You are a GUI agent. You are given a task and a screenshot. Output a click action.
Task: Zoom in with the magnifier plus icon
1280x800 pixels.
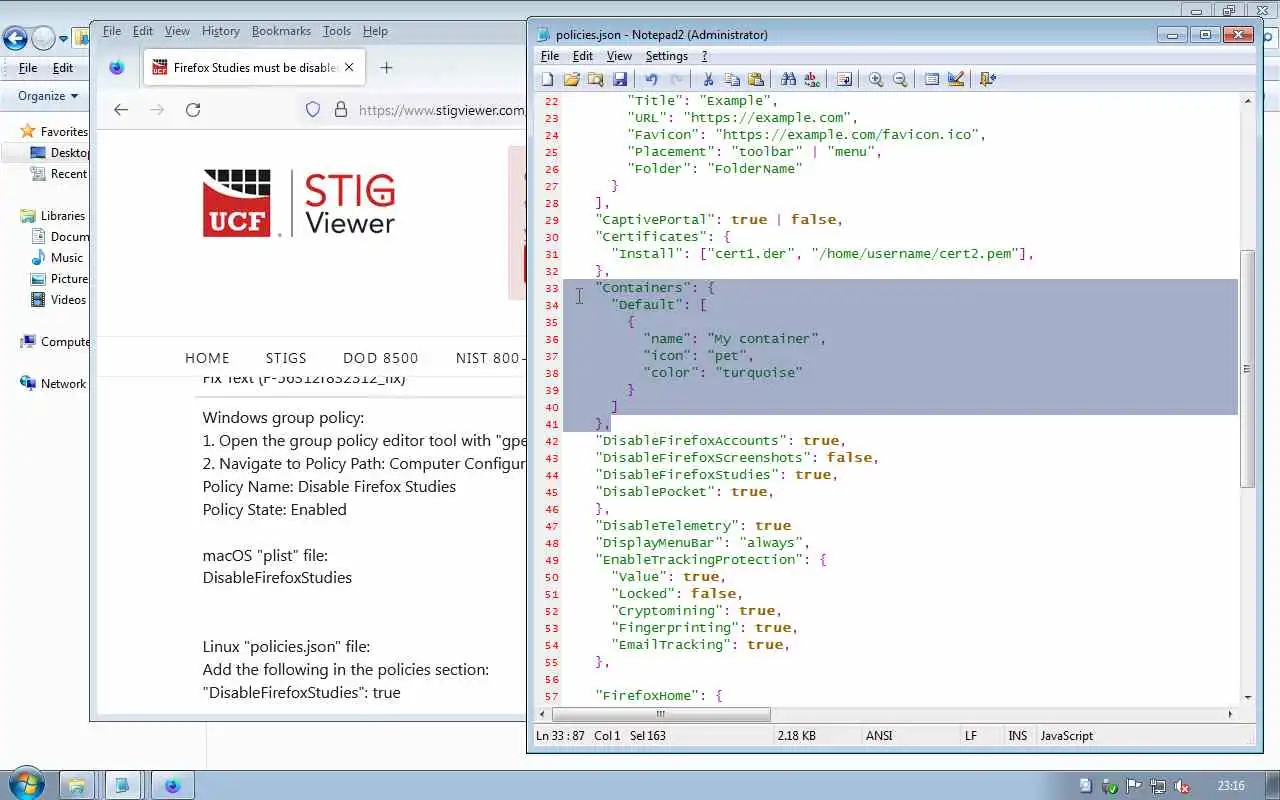[876, 79]
